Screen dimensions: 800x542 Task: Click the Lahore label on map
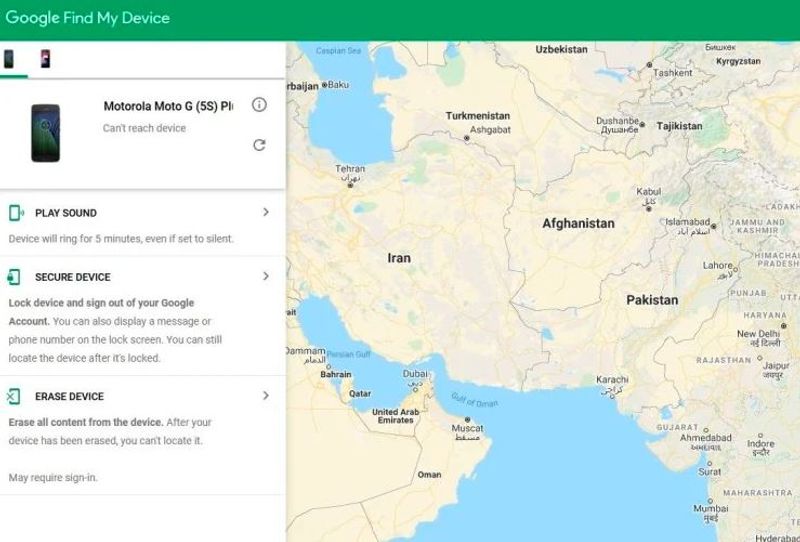pos(717,265)
